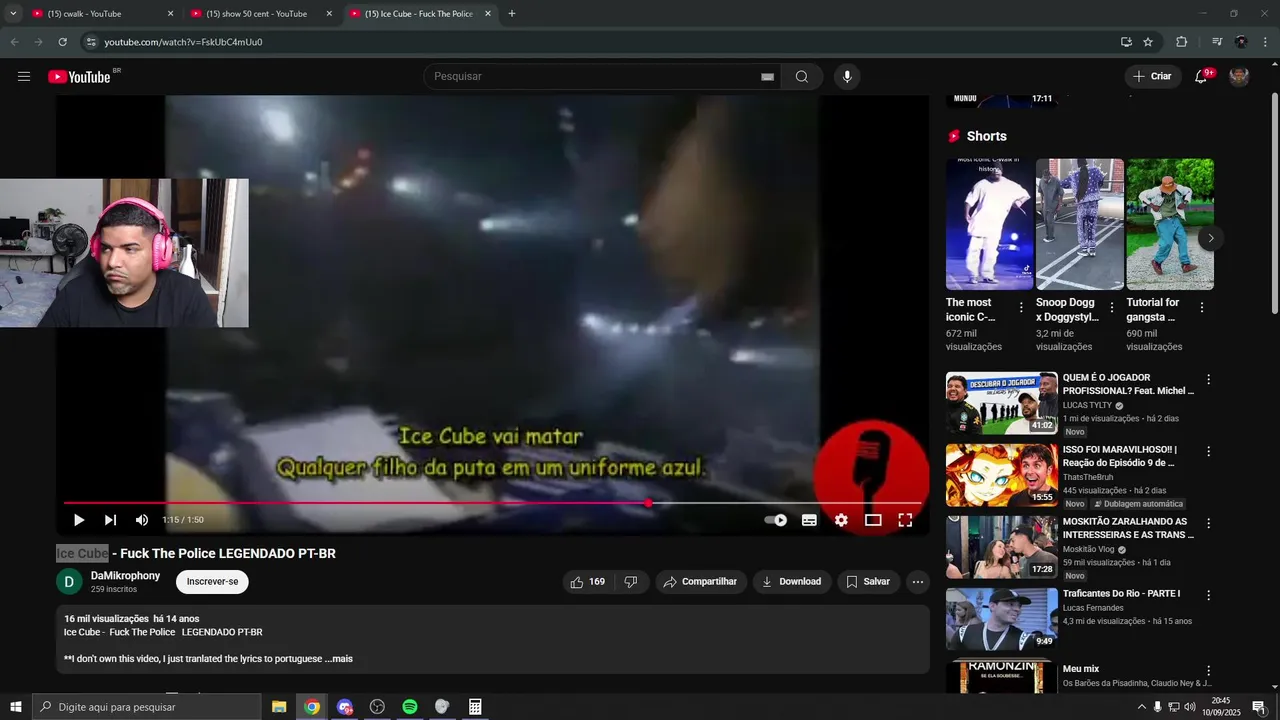Start voice search with microphone
Screen dimensions: 1280x720
[x=847, y=77]
